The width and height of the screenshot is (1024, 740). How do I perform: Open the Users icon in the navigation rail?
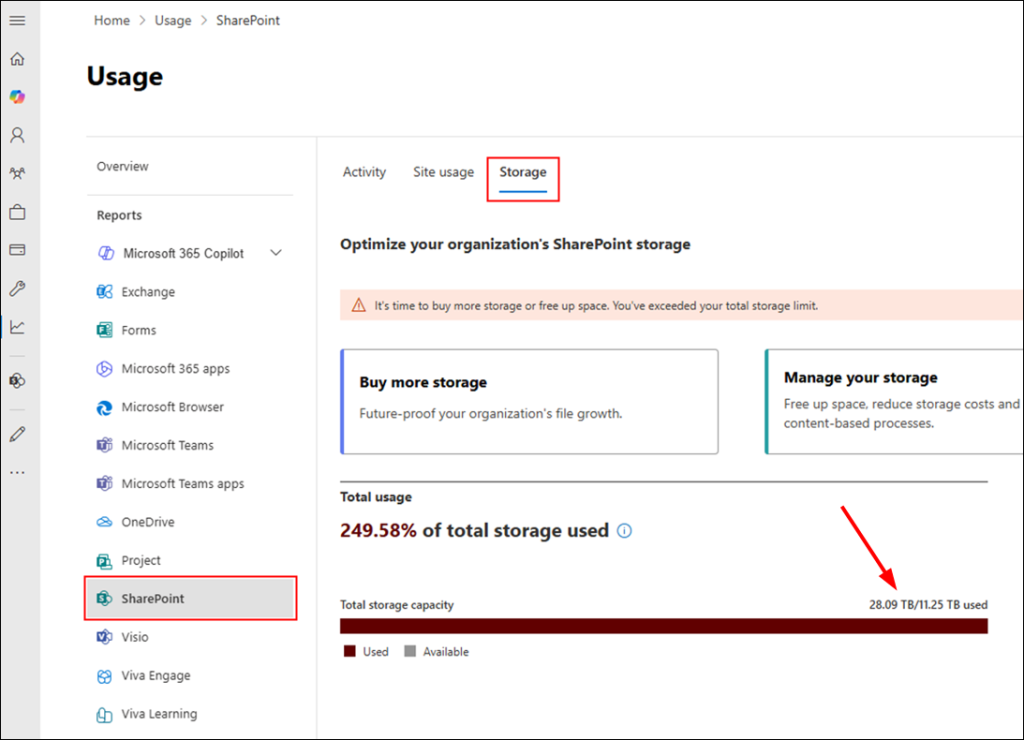pyautogui.click(x=17, y=134)
